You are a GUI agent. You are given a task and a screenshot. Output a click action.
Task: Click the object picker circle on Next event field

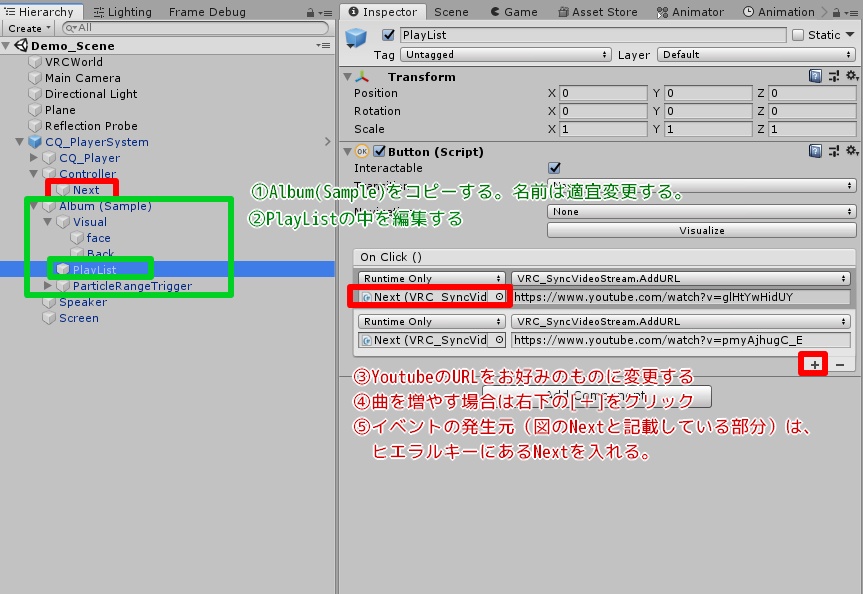497,295
